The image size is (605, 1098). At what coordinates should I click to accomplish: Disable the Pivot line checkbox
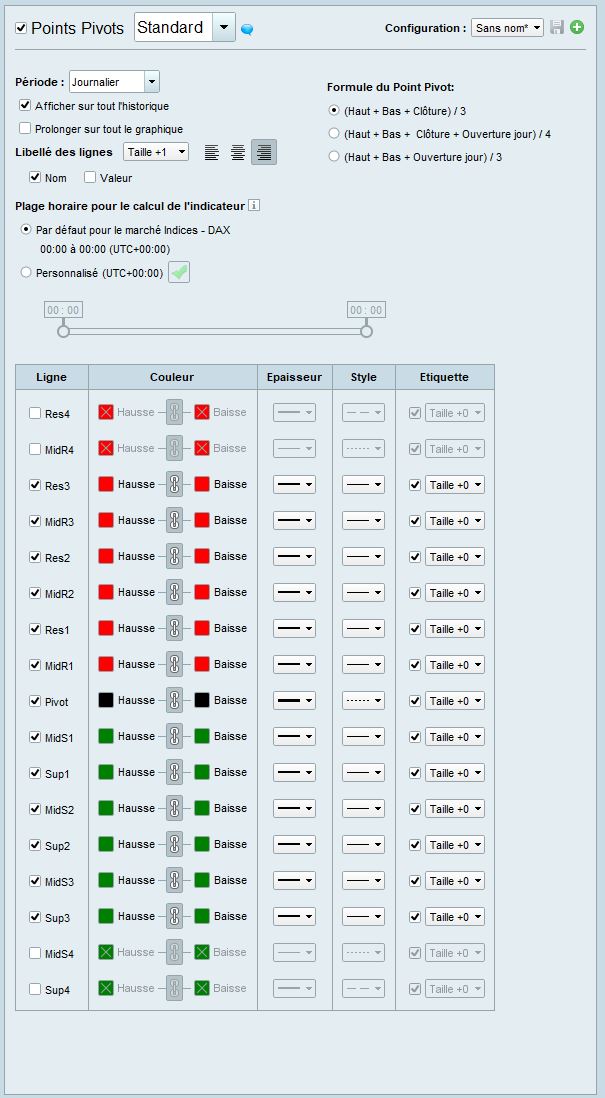(x=35, y=701)
